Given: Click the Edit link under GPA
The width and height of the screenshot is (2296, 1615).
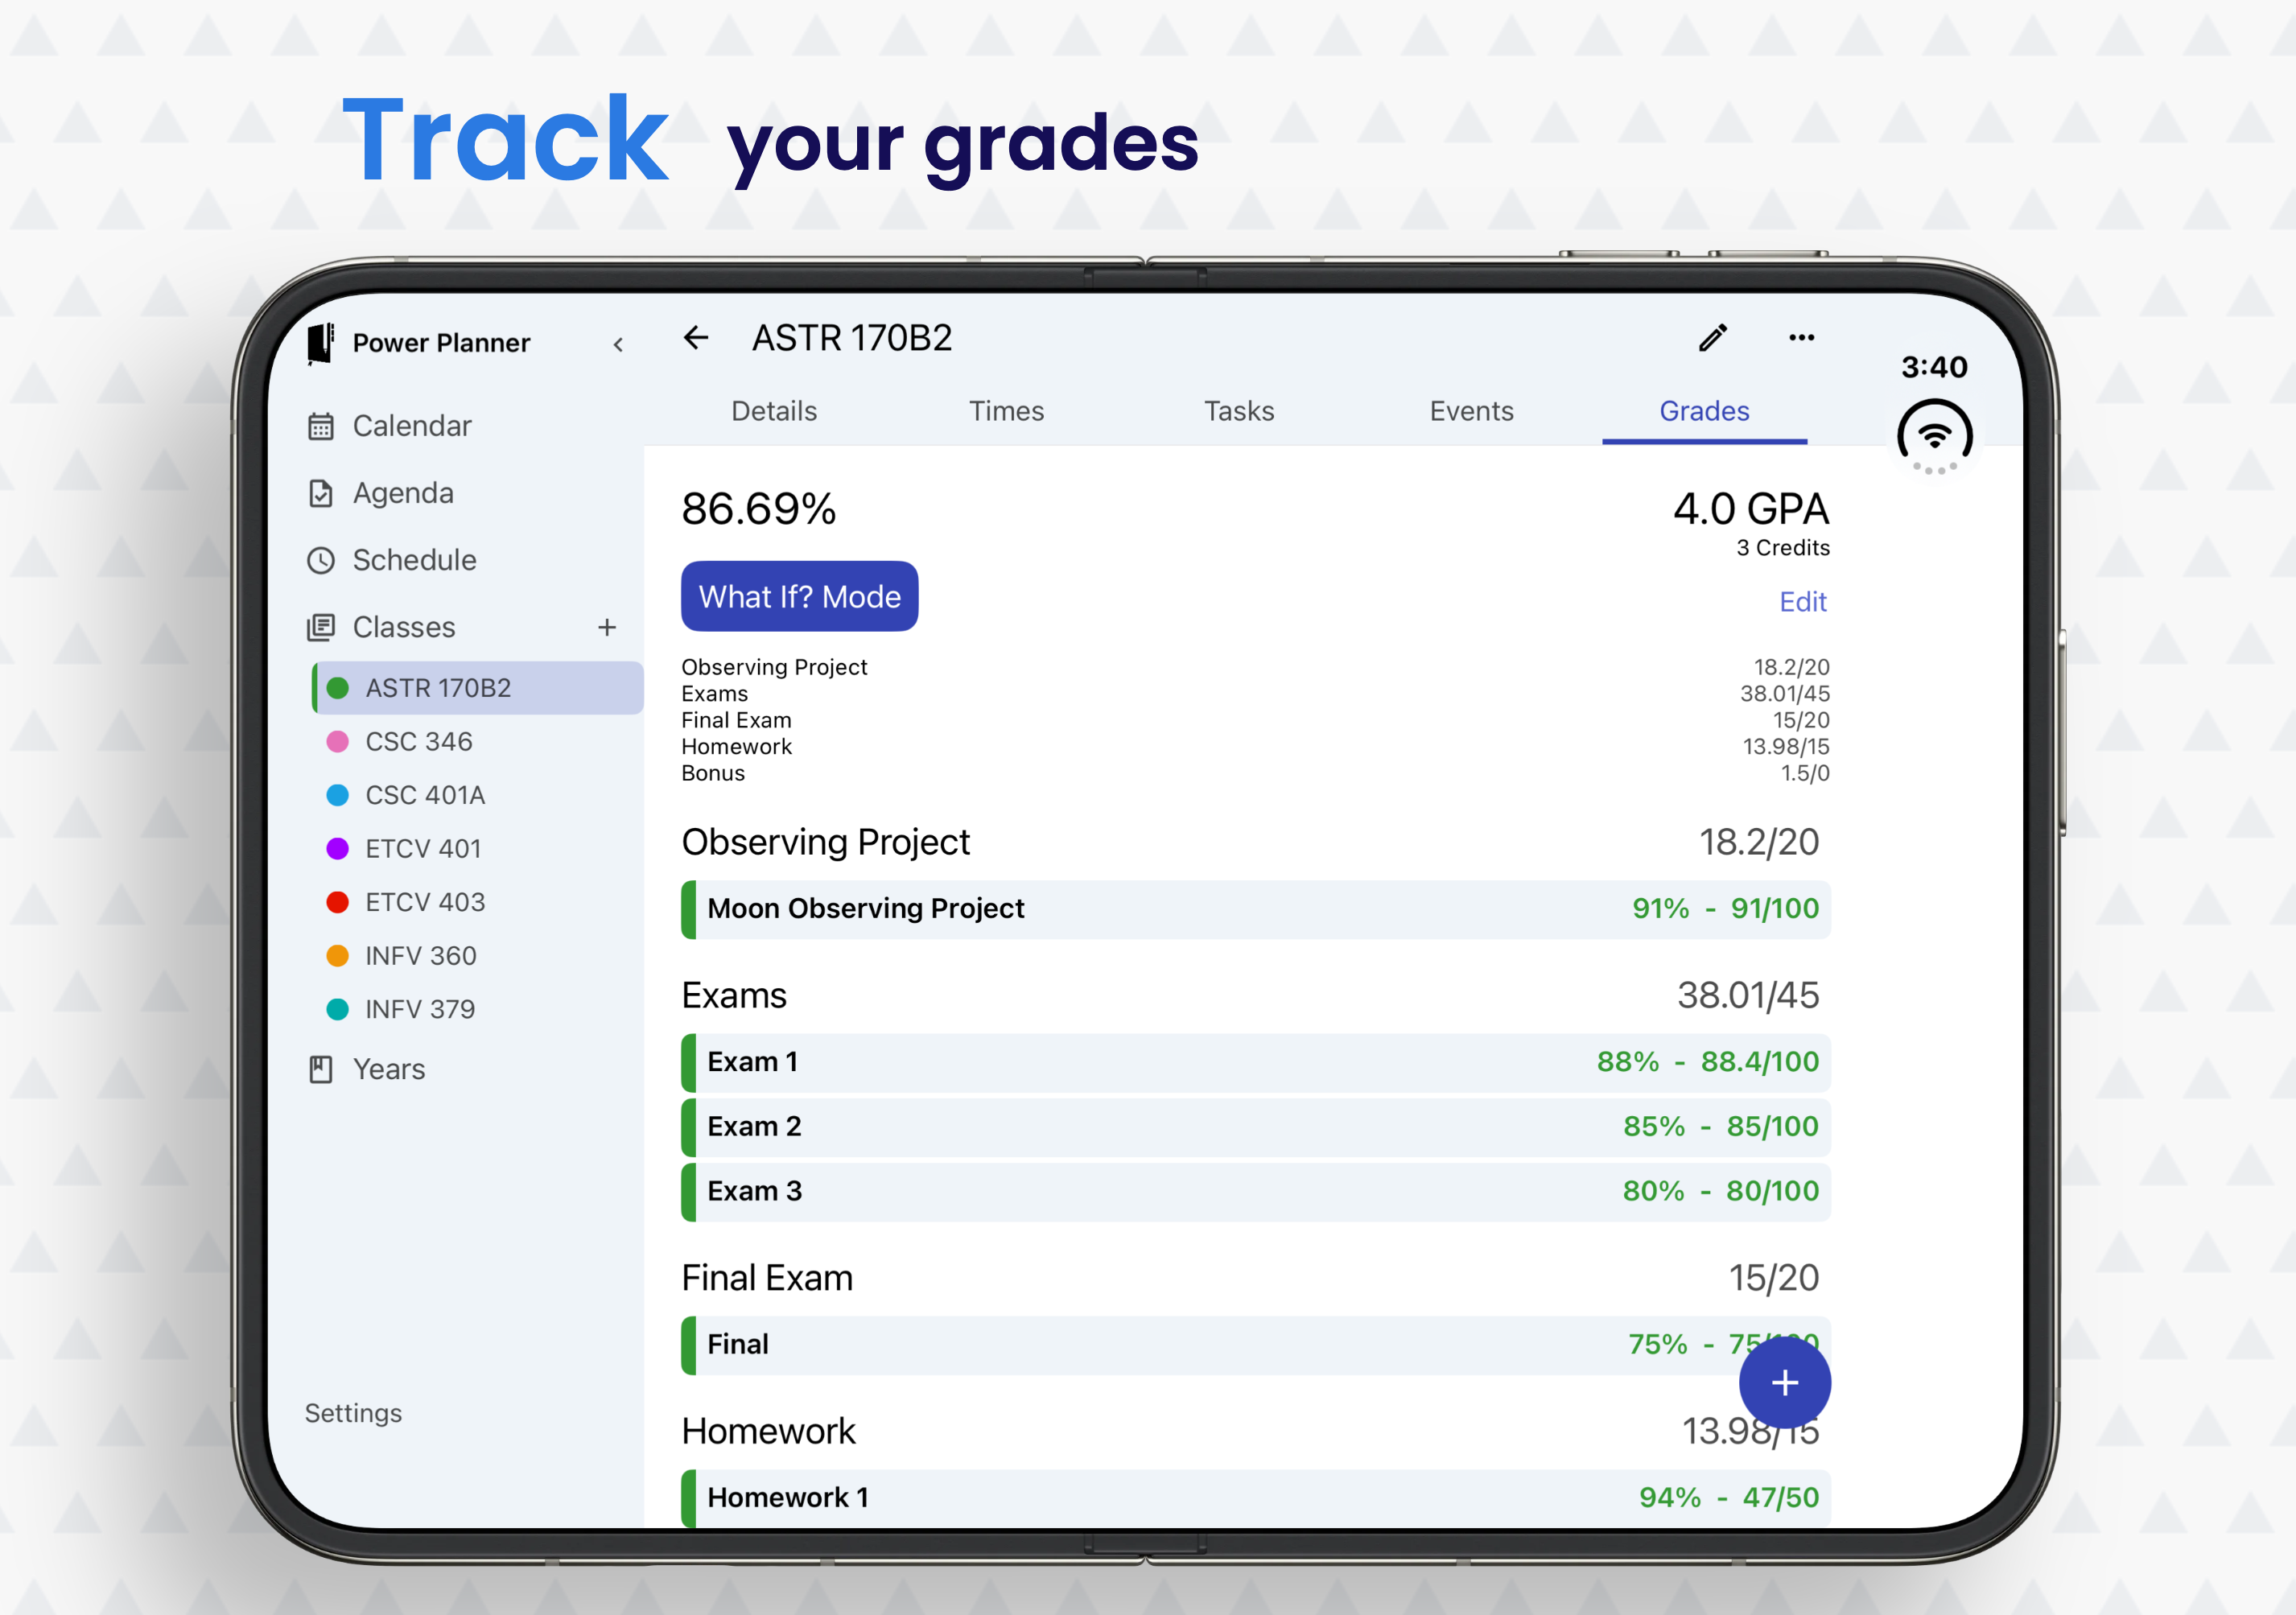Looking at the screenshot, I should (1802, 602).
